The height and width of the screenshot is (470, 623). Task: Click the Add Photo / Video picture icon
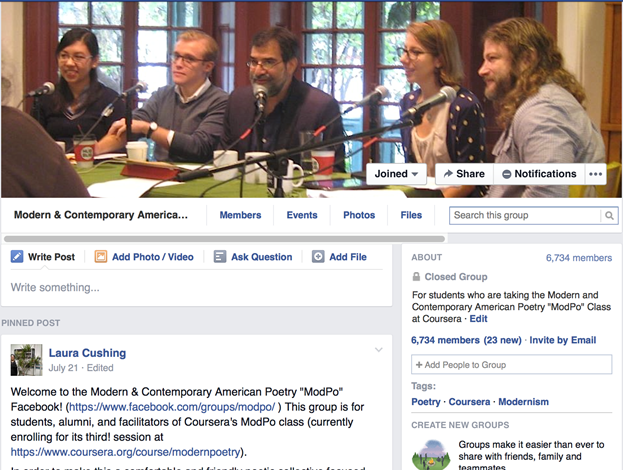click(101, 257)
